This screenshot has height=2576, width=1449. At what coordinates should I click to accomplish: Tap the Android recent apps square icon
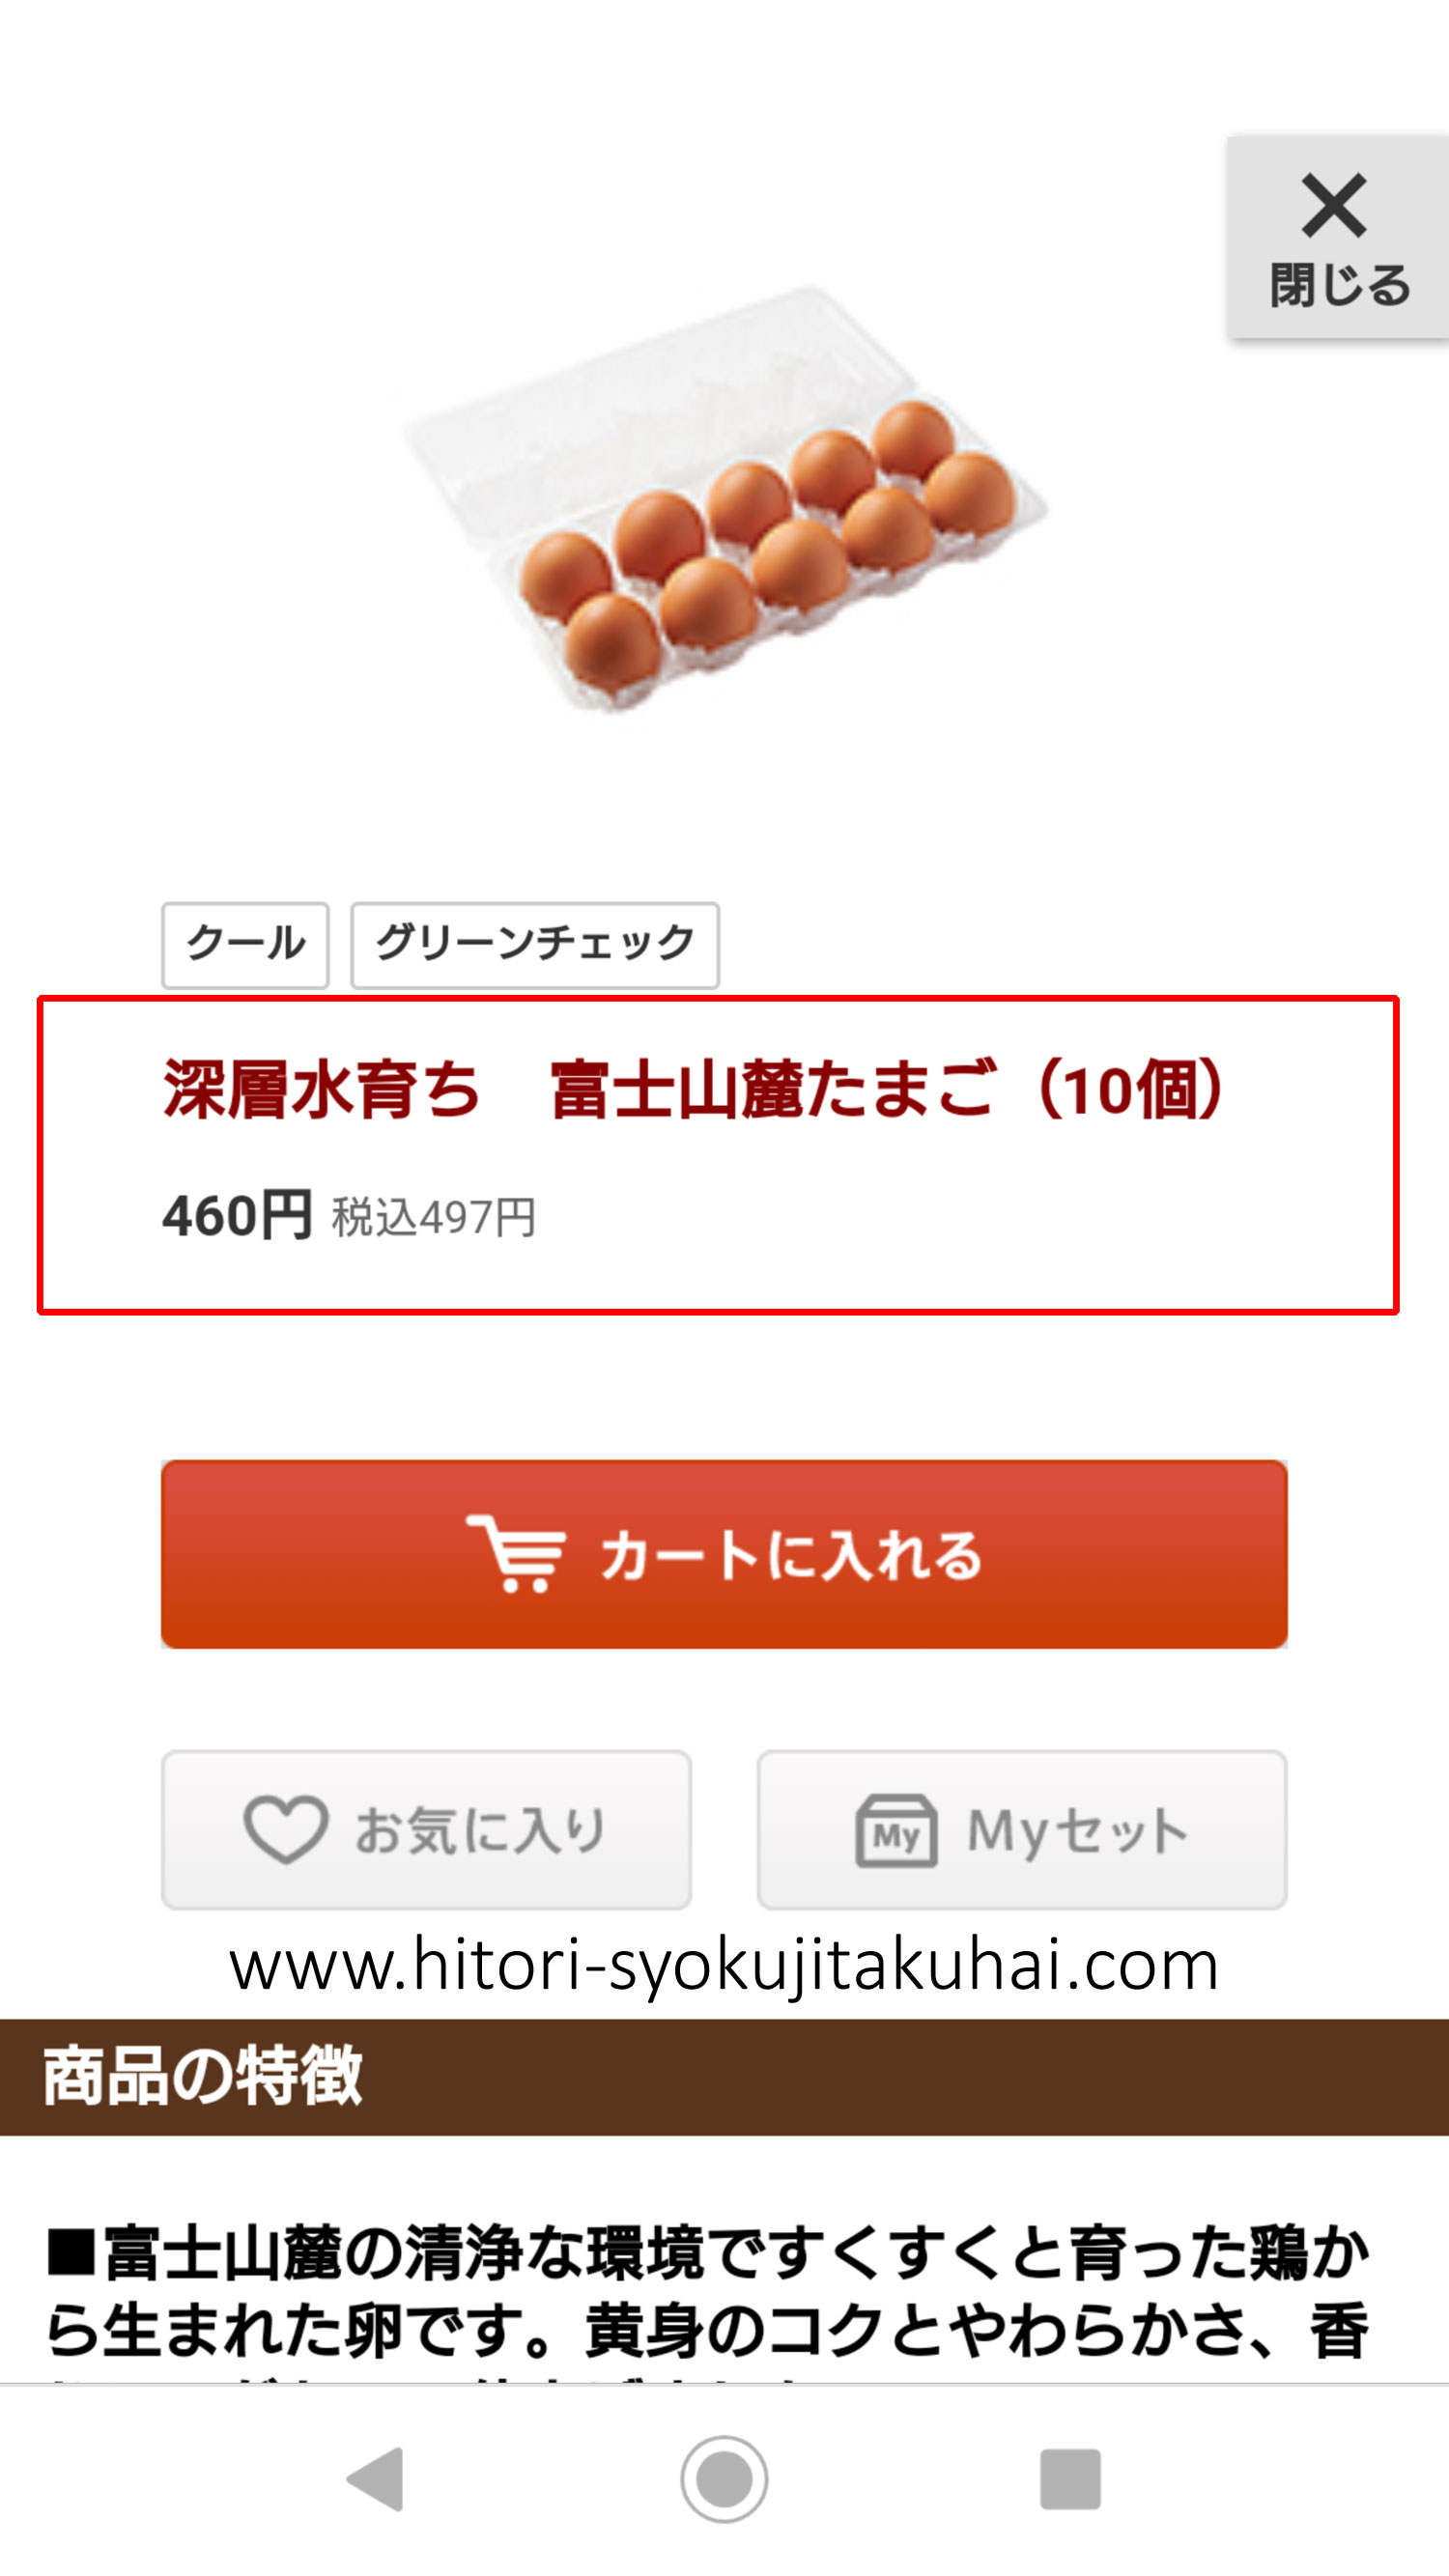point(1070,2479)
